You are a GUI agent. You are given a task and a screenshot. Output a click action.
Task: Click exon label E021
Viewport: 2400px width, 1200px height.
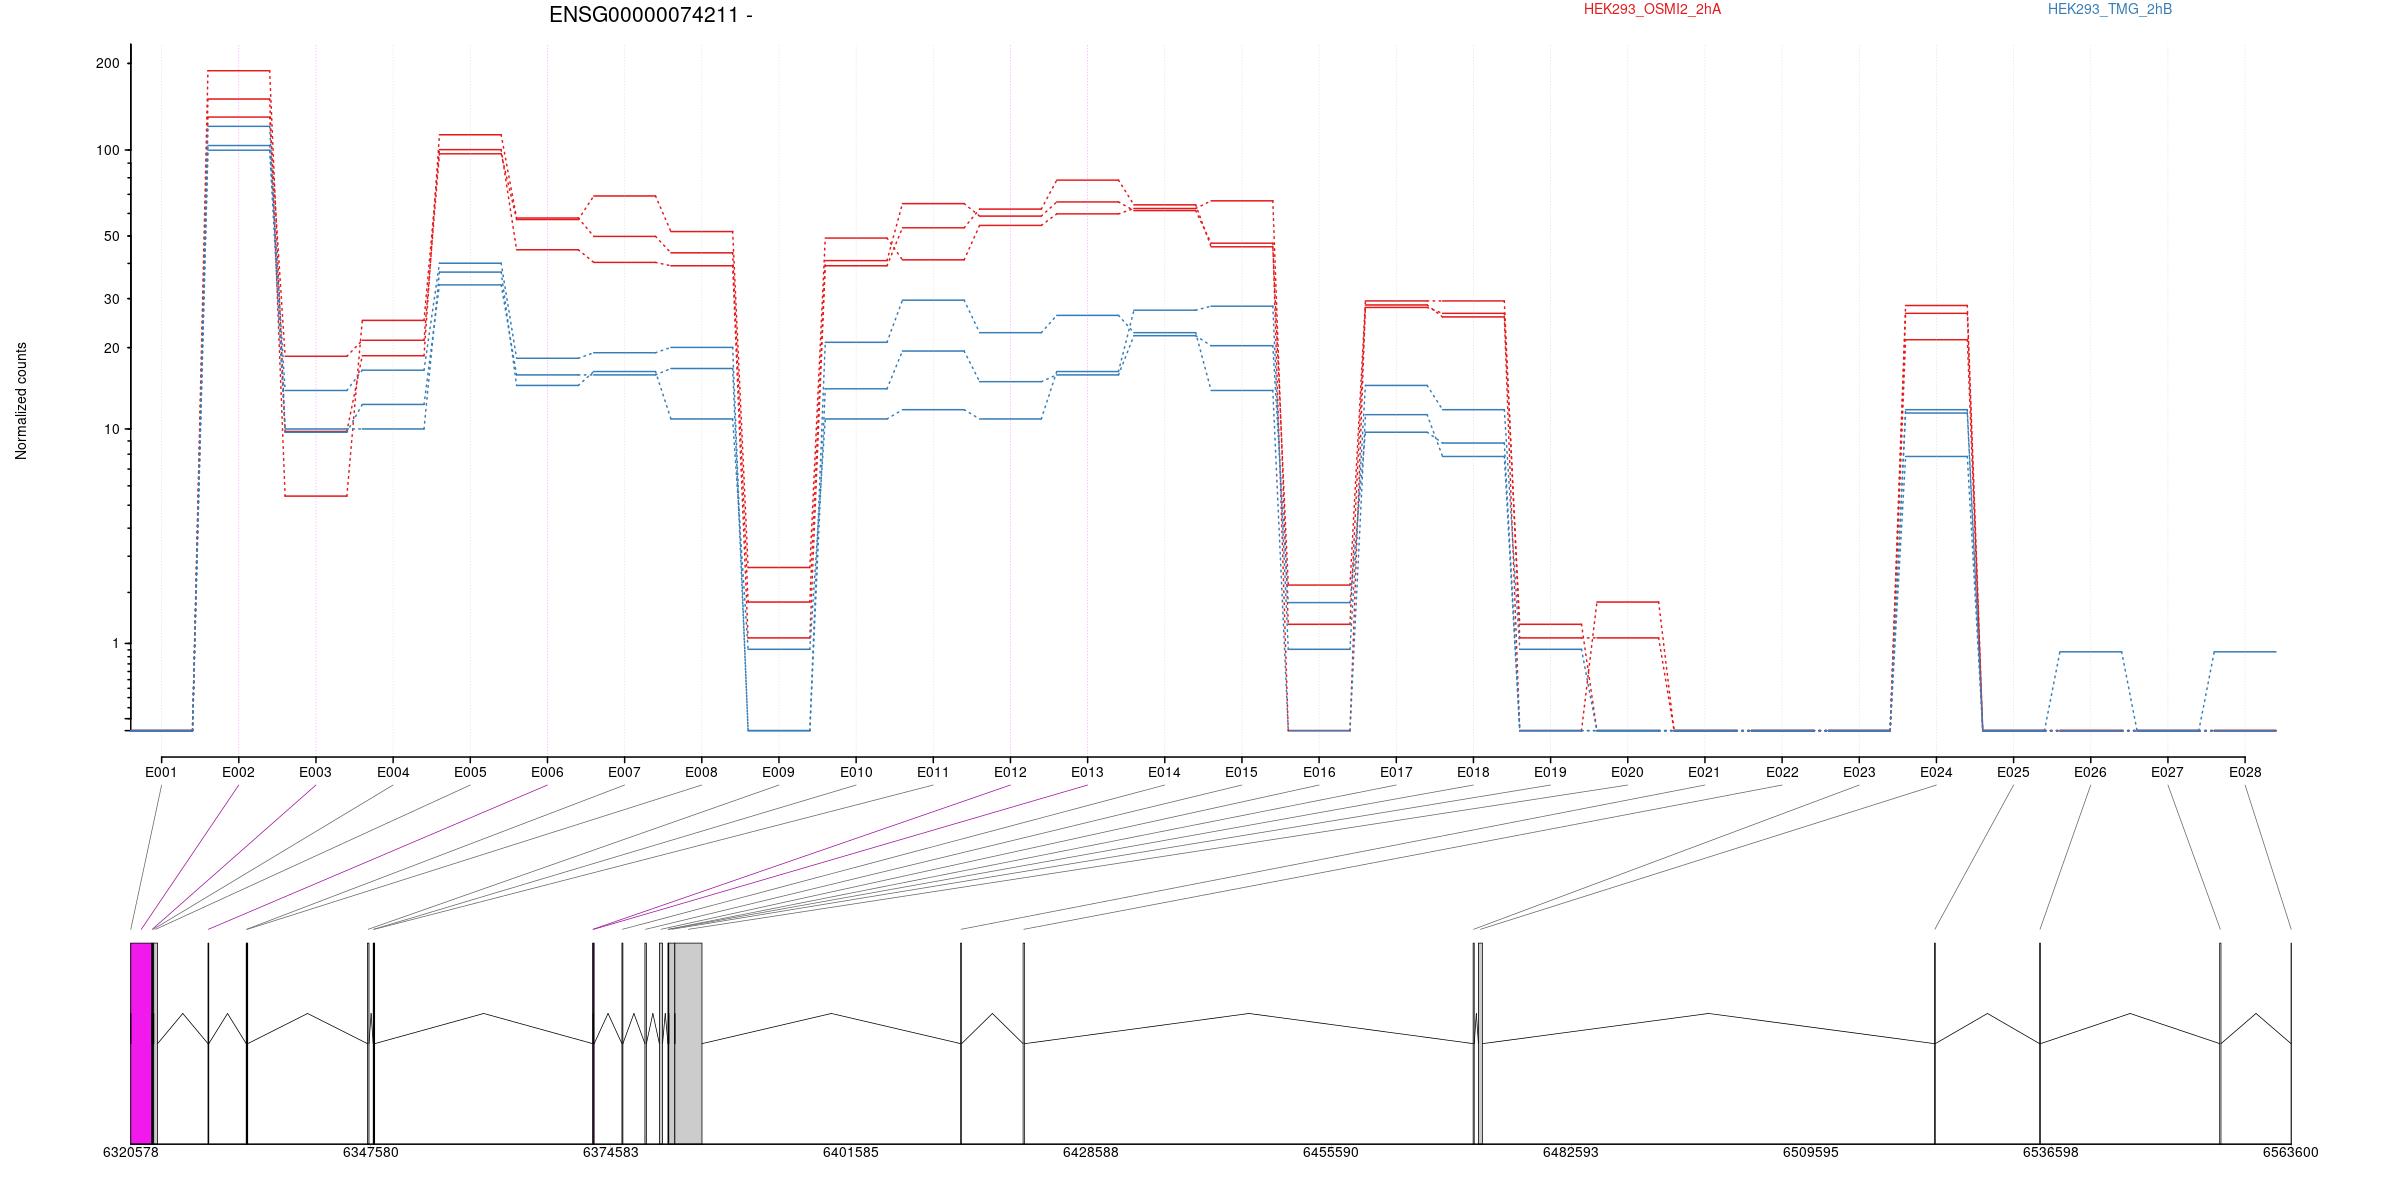(1704, 772)
